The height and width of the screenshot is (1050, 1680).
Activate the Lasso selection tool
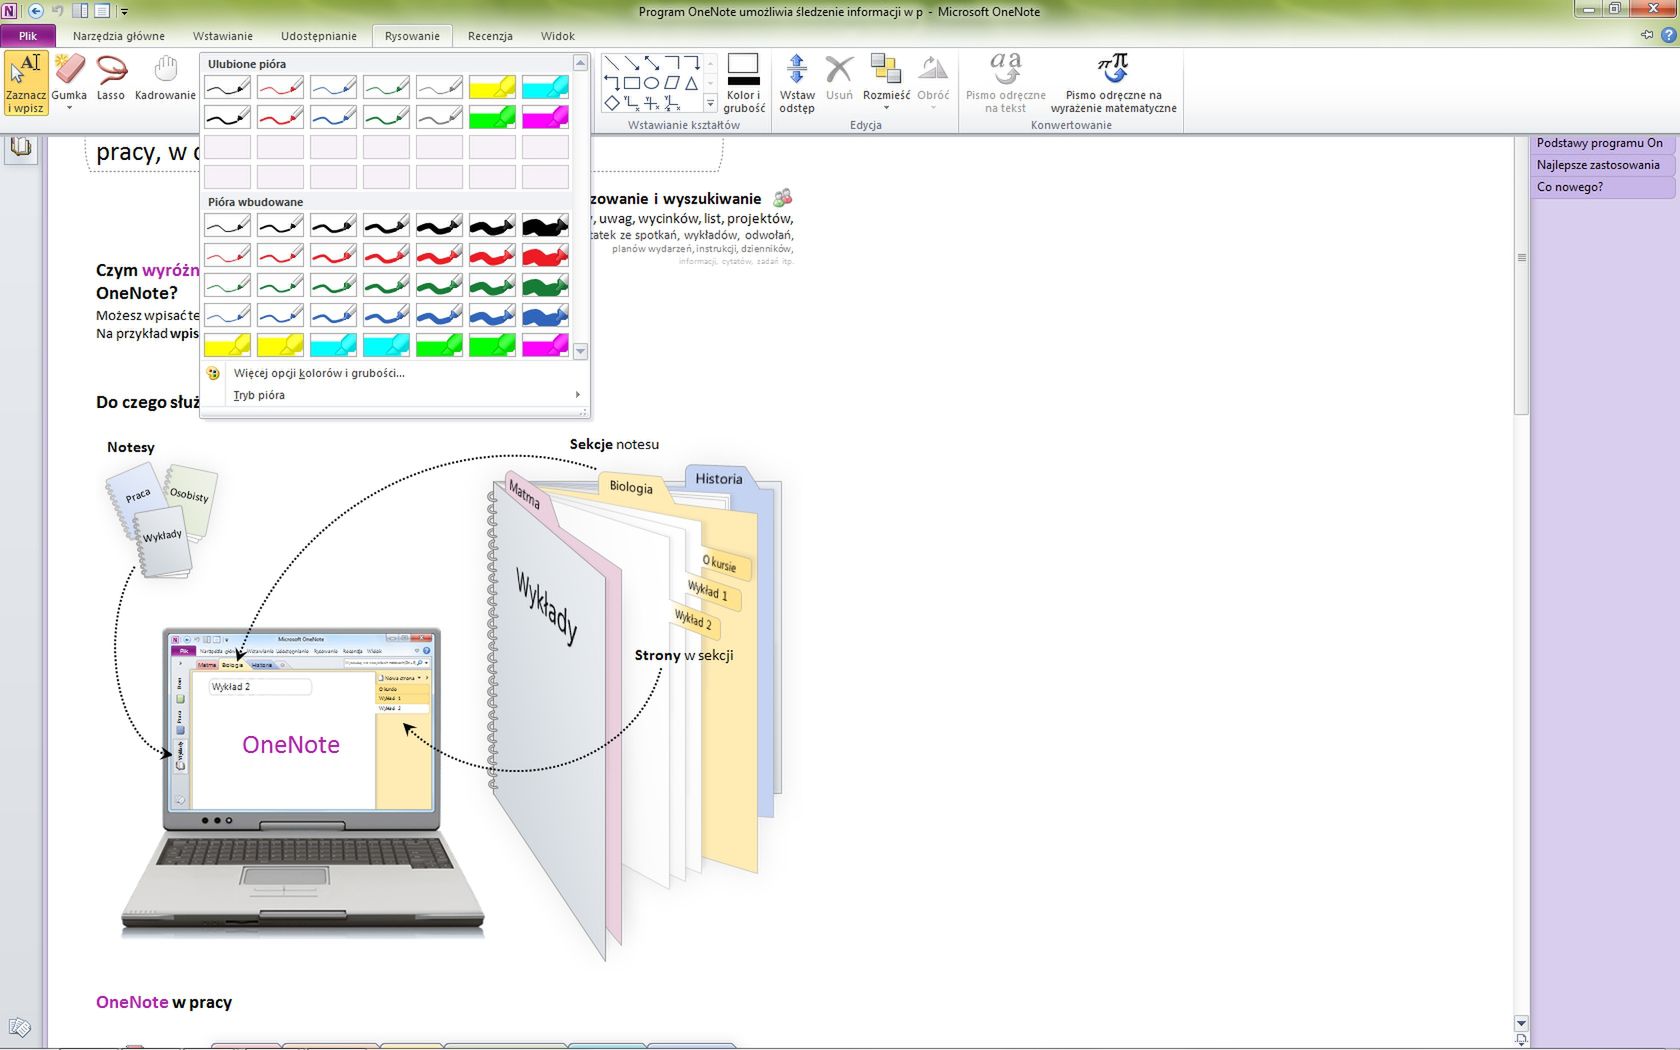(111, 78)
